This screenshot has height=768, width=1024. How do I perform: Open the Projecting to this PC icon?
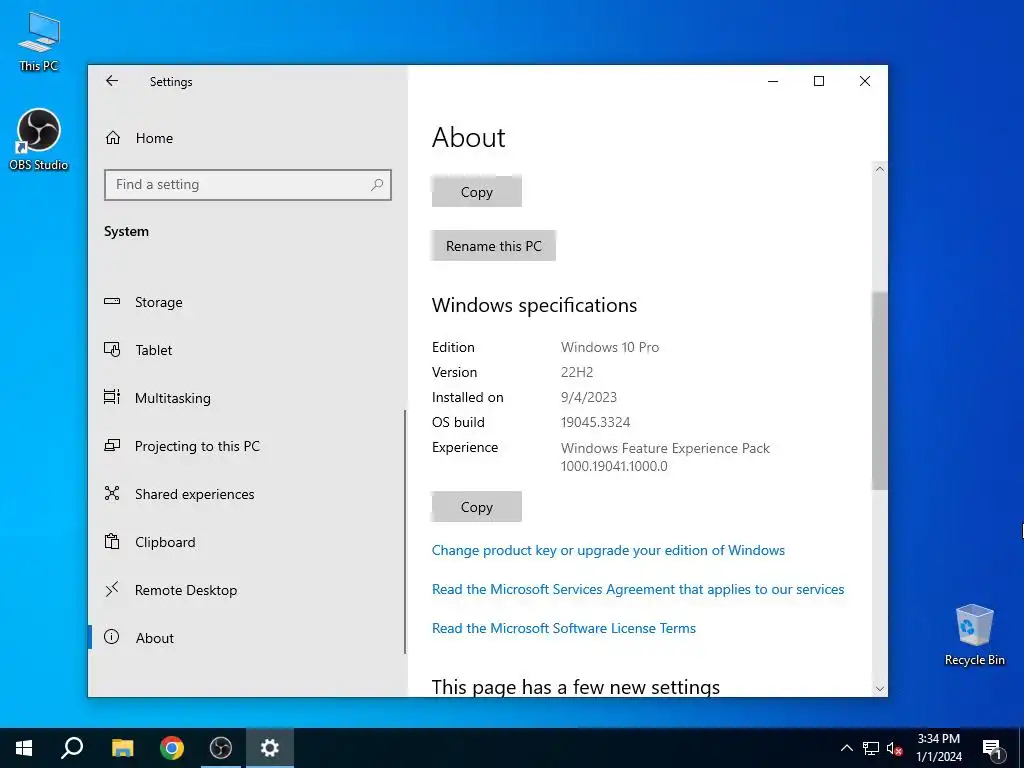click(x=112, y=446)
